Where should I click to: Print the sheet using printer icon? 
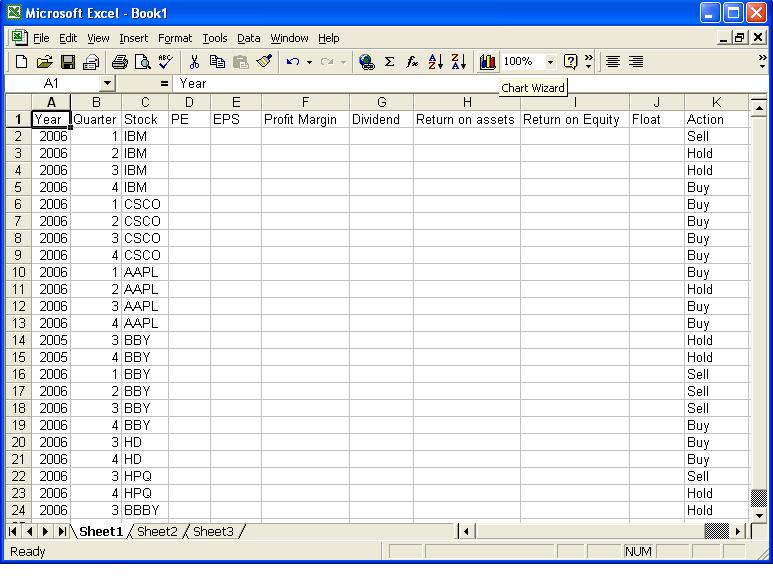coord(119,62)
